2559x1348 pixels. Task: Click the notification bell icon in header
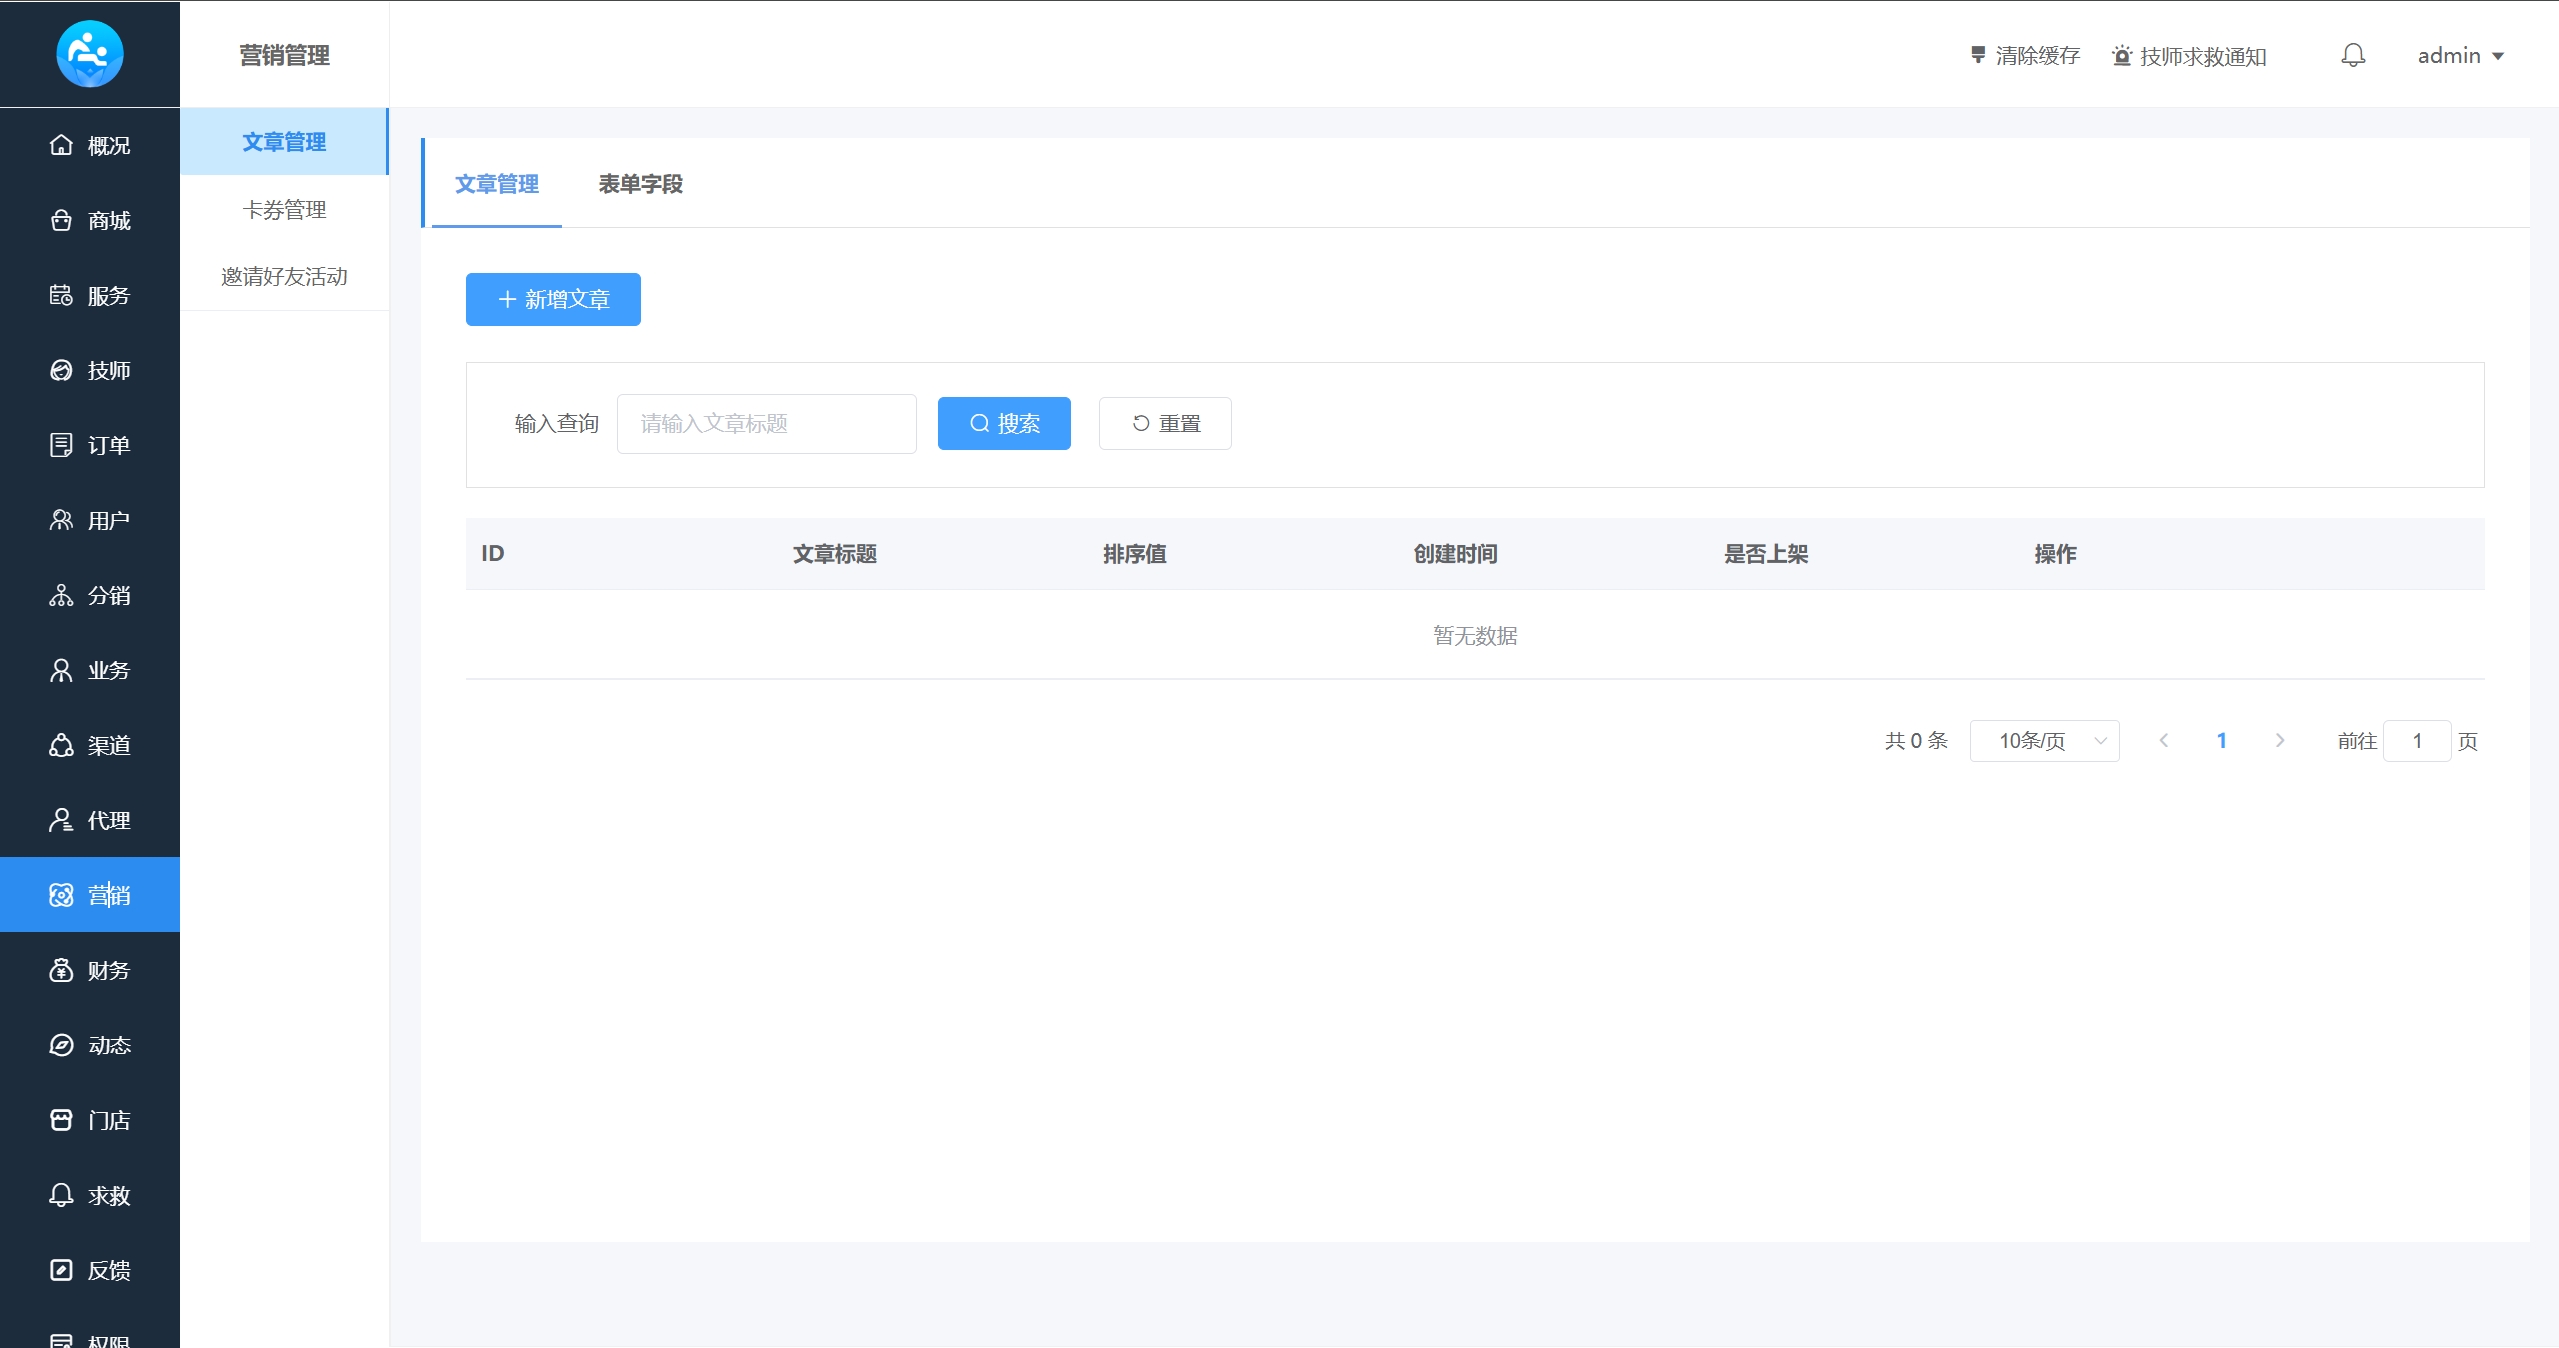coord(2352,55)
